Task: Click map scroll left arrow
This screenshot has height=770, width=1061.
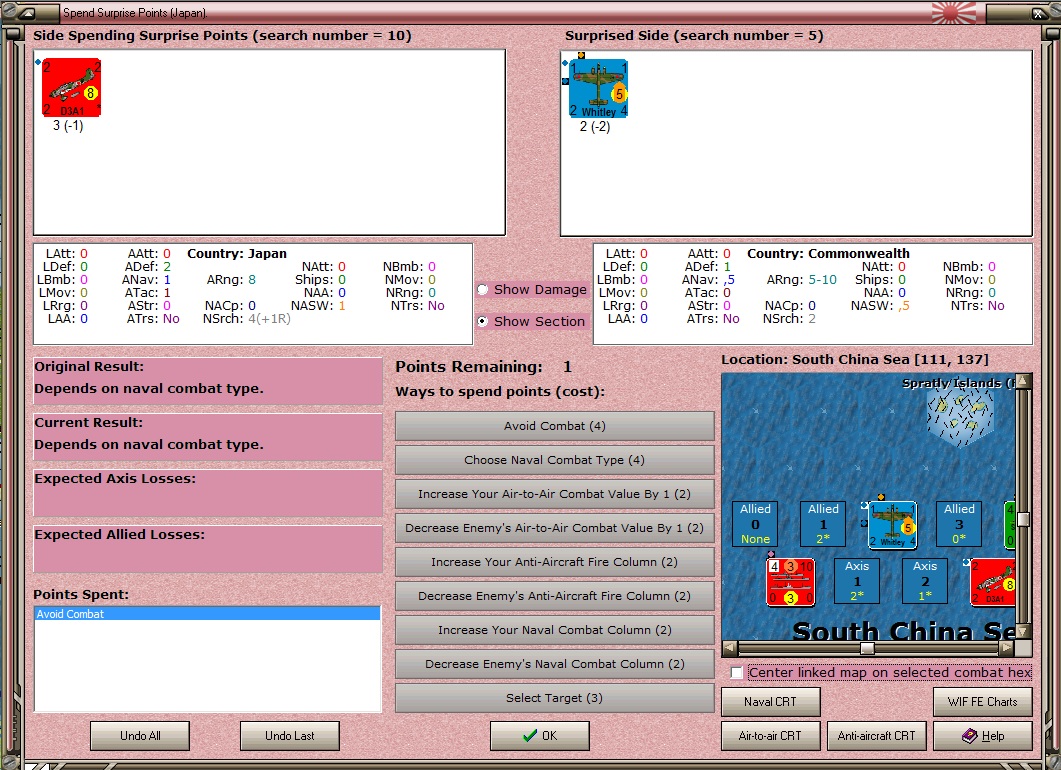Action: [x=729, y=648]
